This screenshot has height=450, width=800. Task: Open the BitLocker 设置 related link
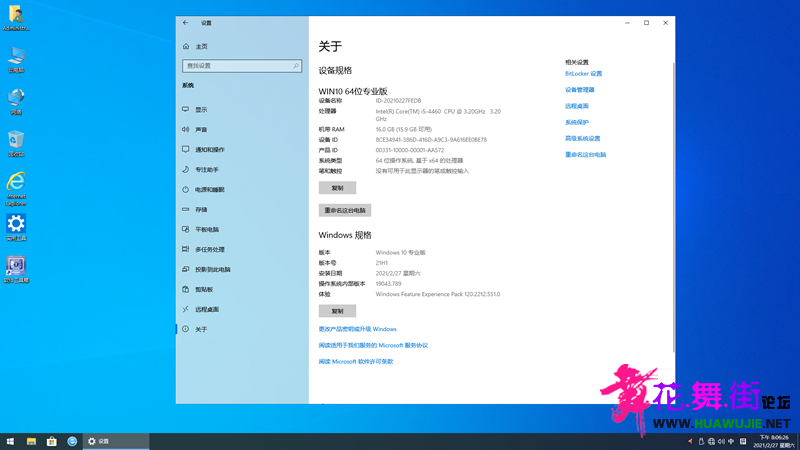point(584,73)
